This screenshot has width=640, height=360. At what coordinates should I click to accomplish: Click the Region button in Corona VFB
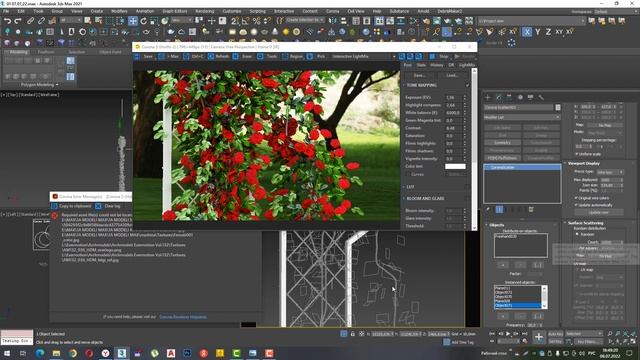(293, 56)
